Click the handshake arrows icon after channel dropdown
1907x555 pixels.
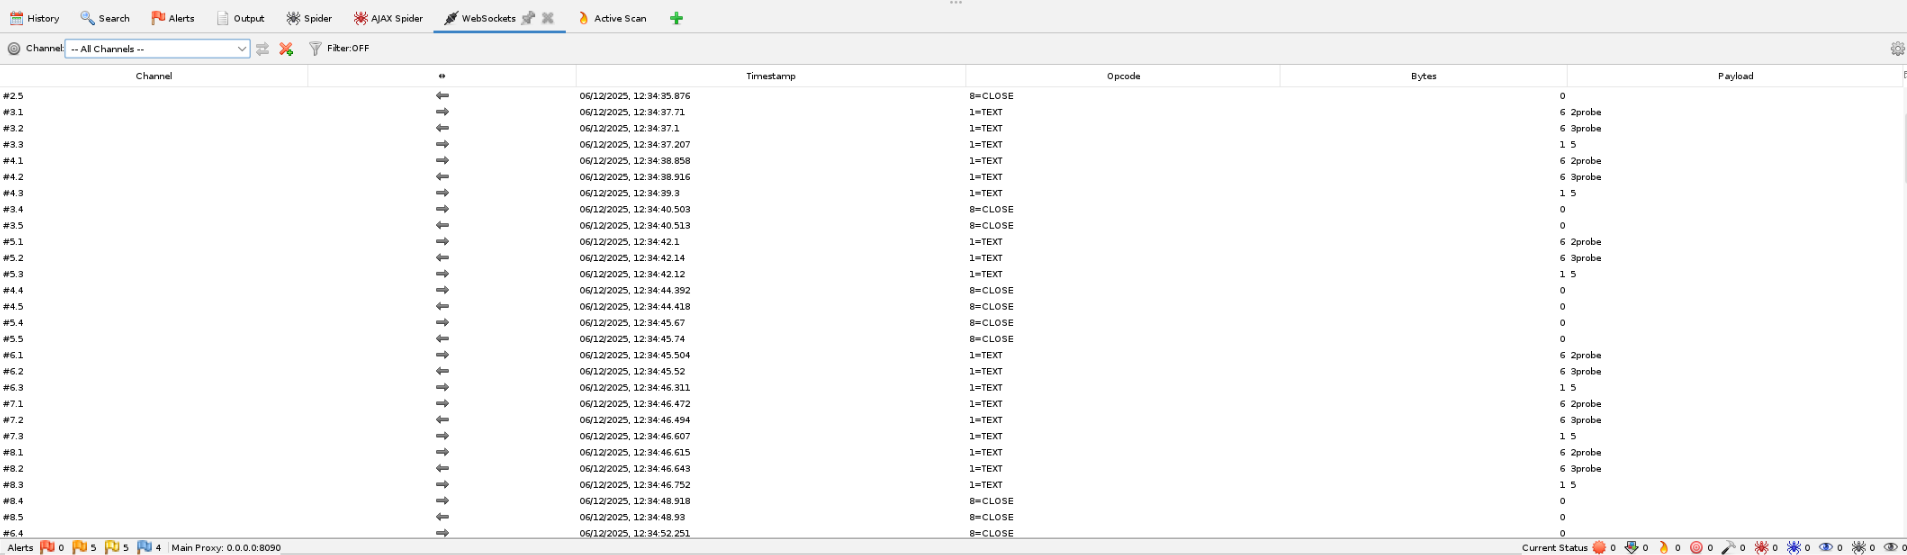click(x=262, y=48)
